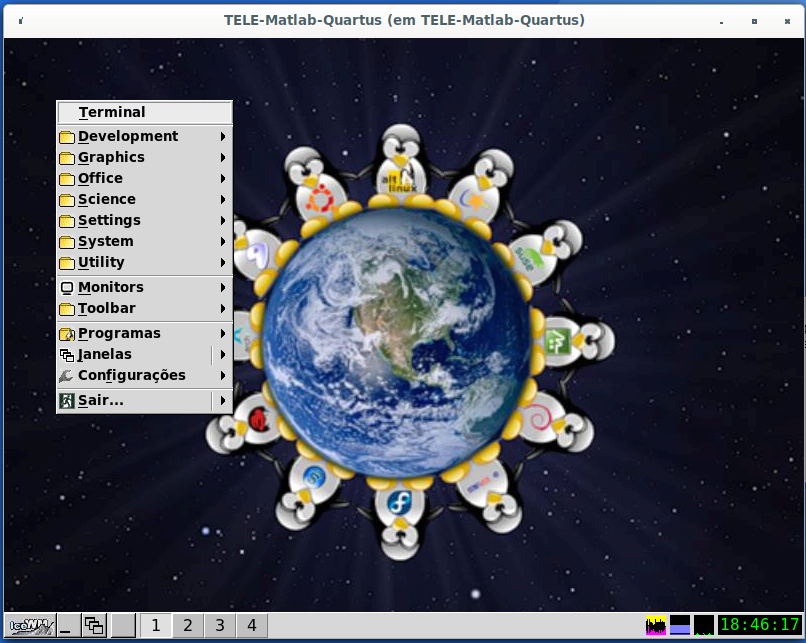Switch to workspace 1
The width and height of the screenshot is (806, 643).
pos(156,626)
